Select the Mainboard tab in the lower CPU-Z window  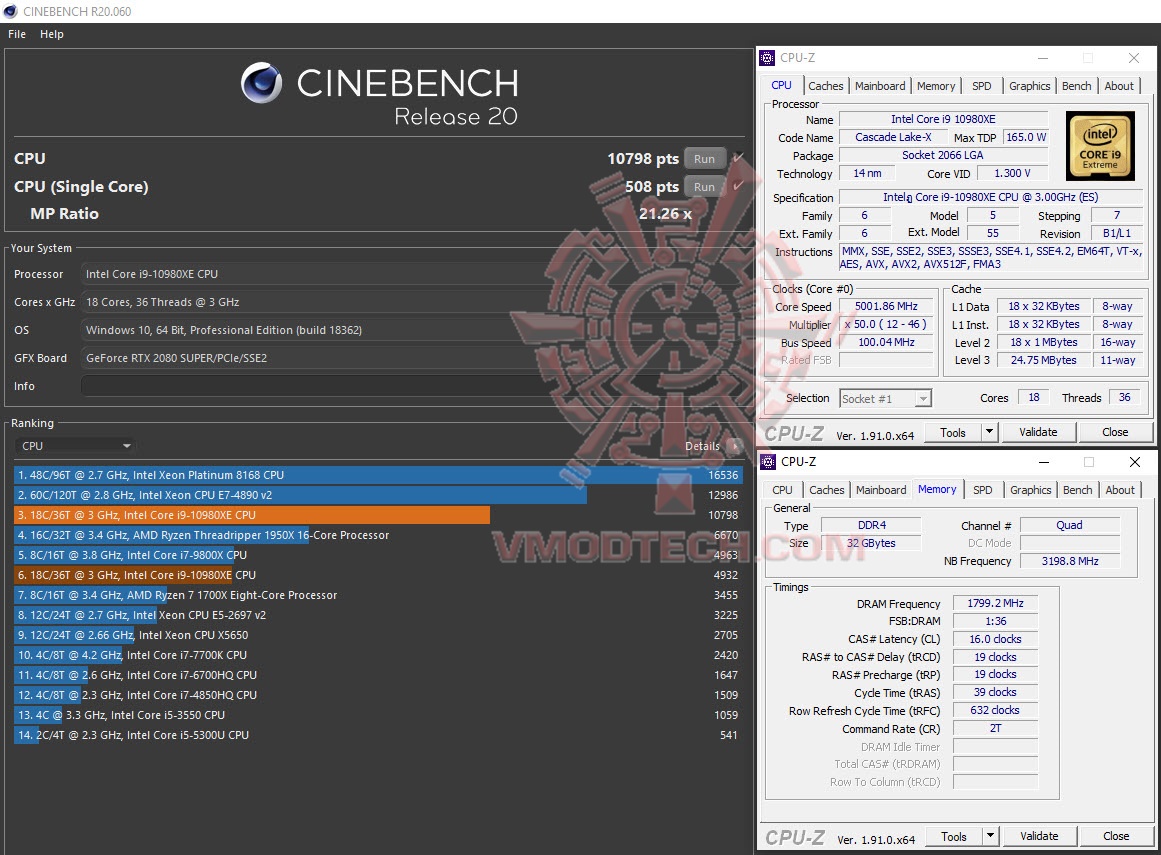coord(881,490)
